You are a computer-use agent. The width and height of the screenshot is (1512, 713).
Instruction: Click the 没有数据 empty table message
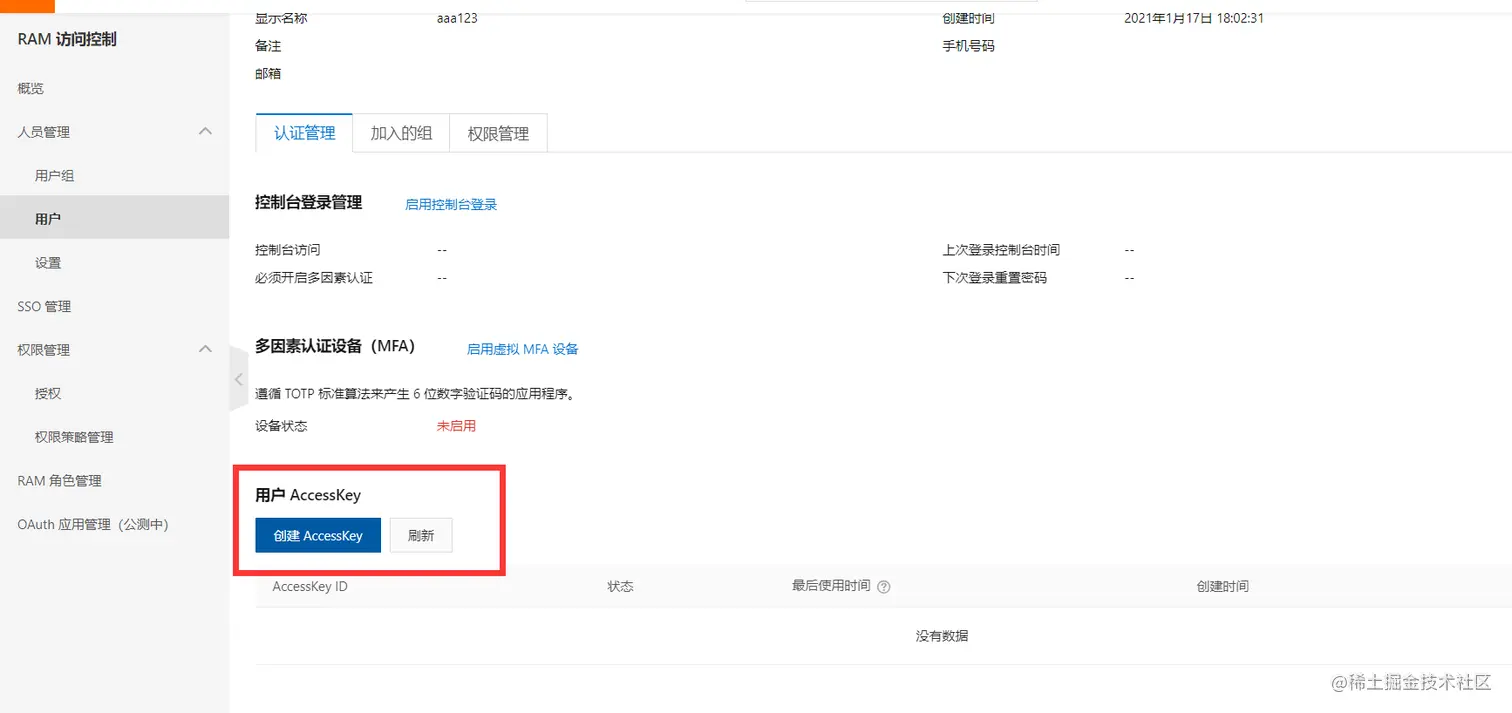click(x=942, y=635)
